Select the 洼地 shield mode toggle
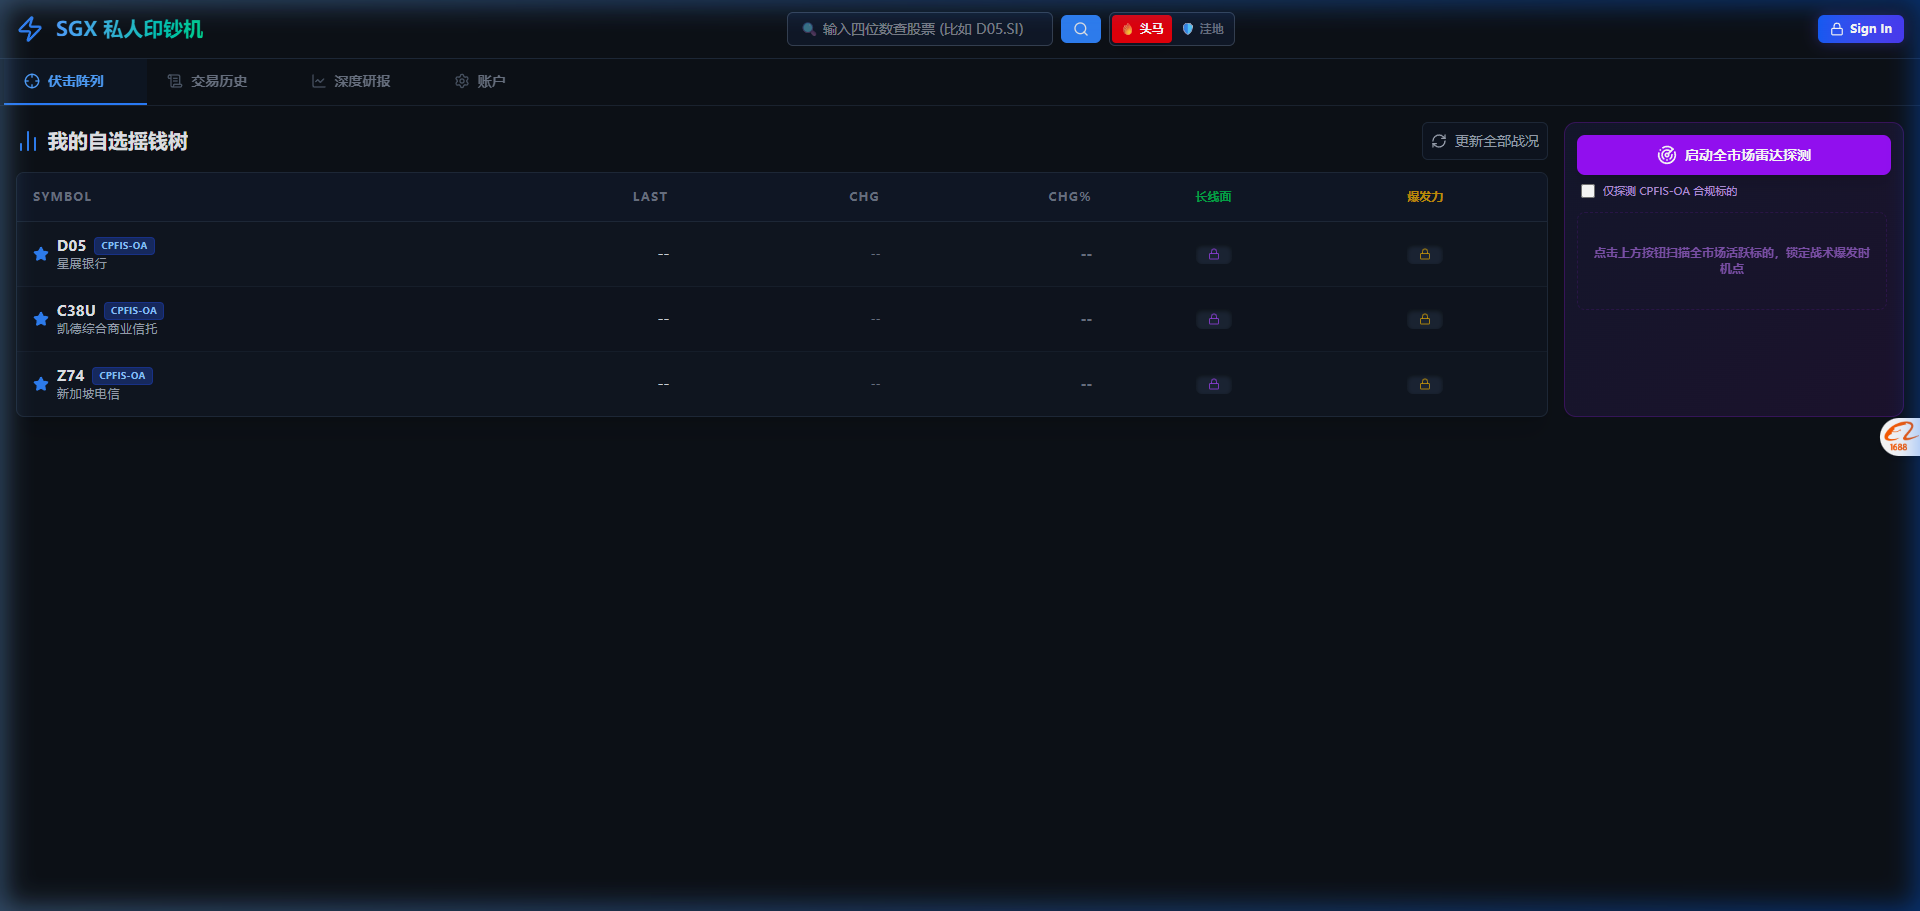The image size is (1920, 911). click(x=1203, y=29)
